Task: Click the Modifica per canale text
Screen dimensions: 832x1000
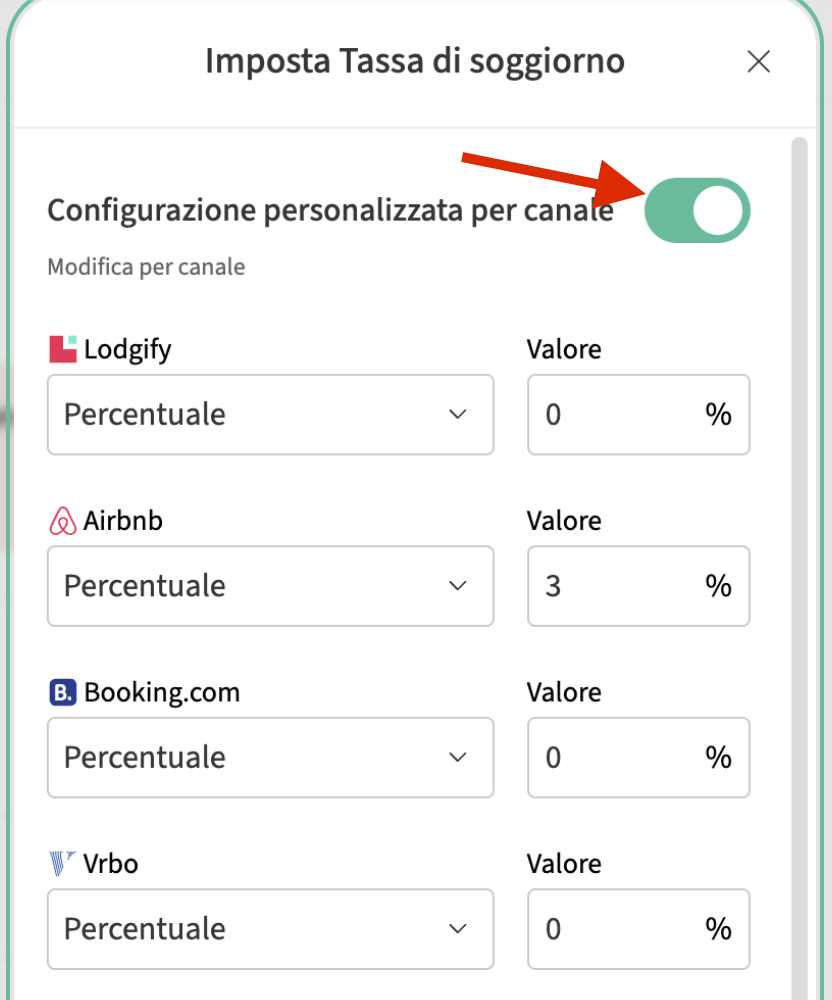Action: (146, 267)
